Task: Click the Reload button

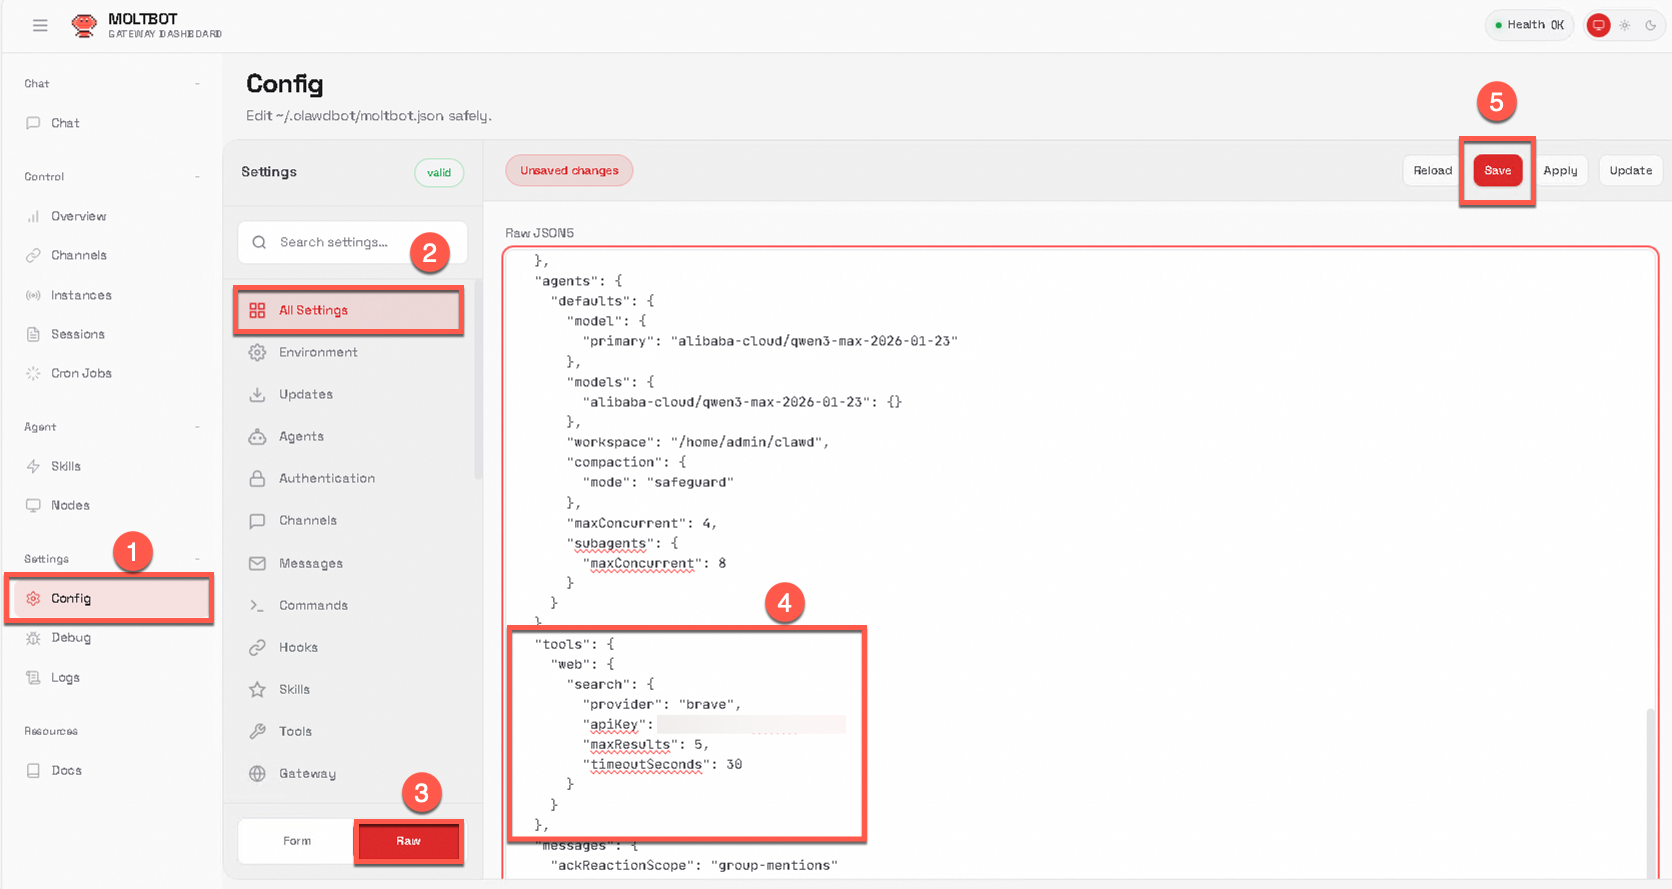Action: point(1432,171)
